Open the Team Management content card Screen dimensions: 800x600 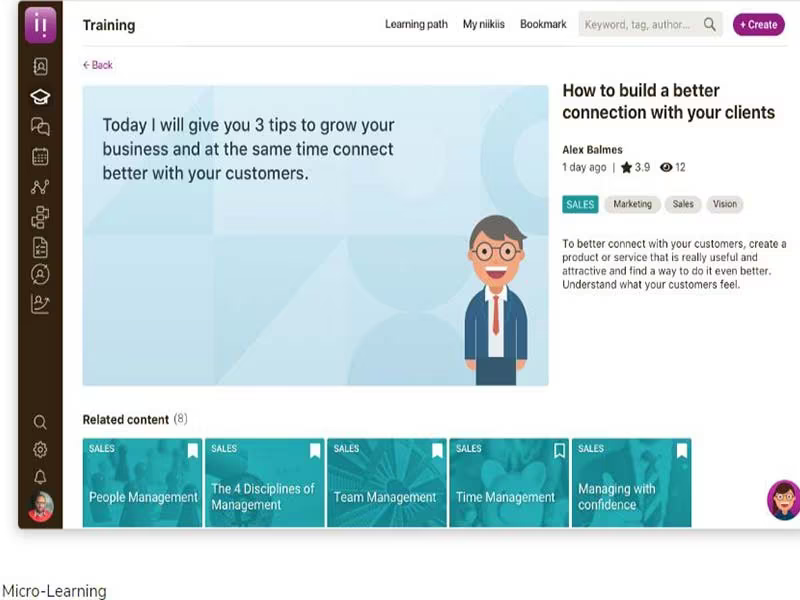click(387, 483)
